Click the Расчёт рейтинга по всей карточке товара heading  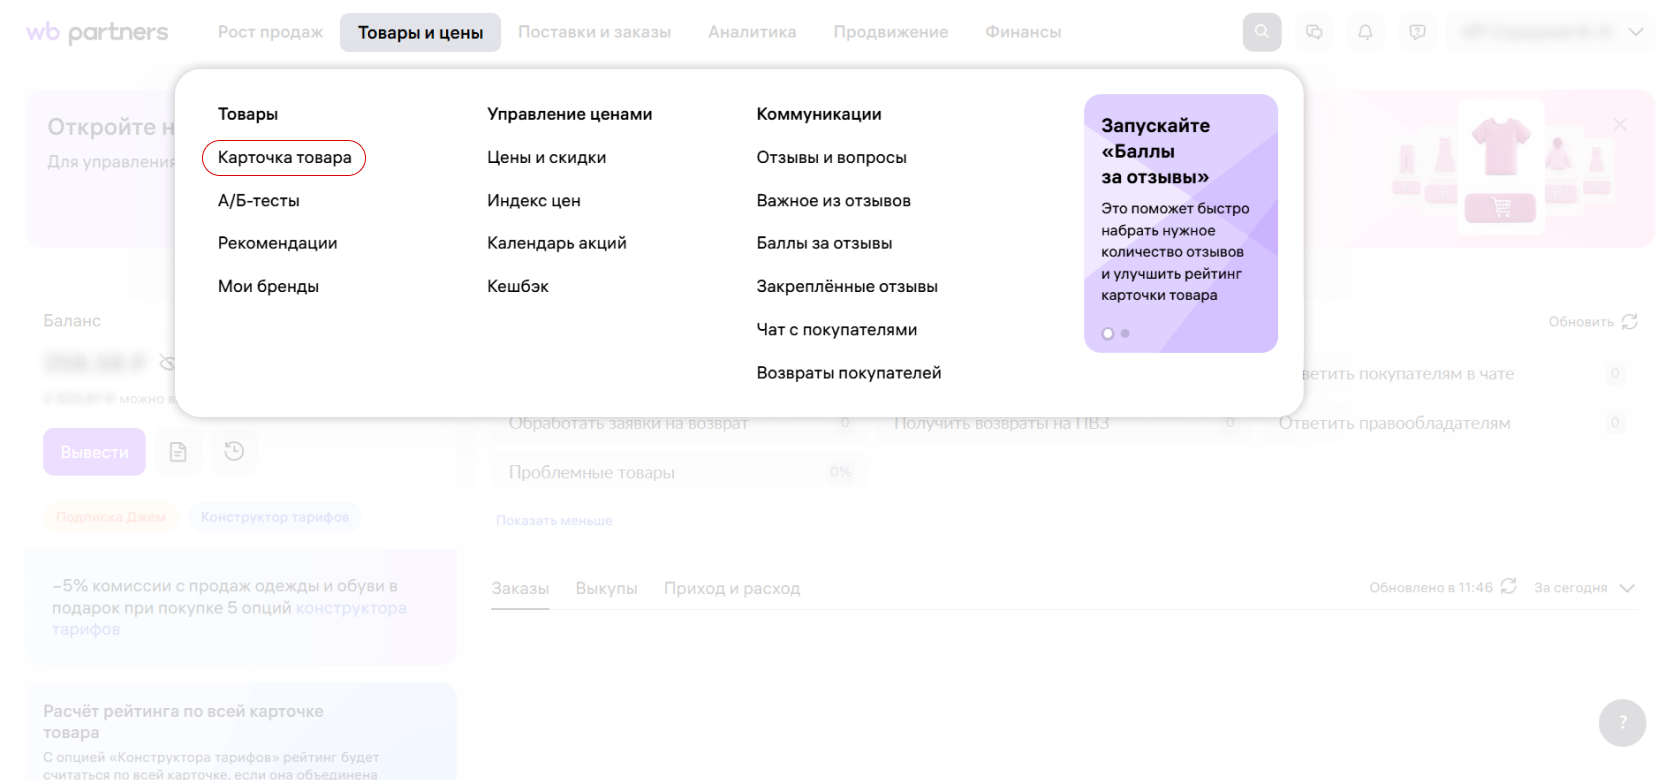coord(183,722)
